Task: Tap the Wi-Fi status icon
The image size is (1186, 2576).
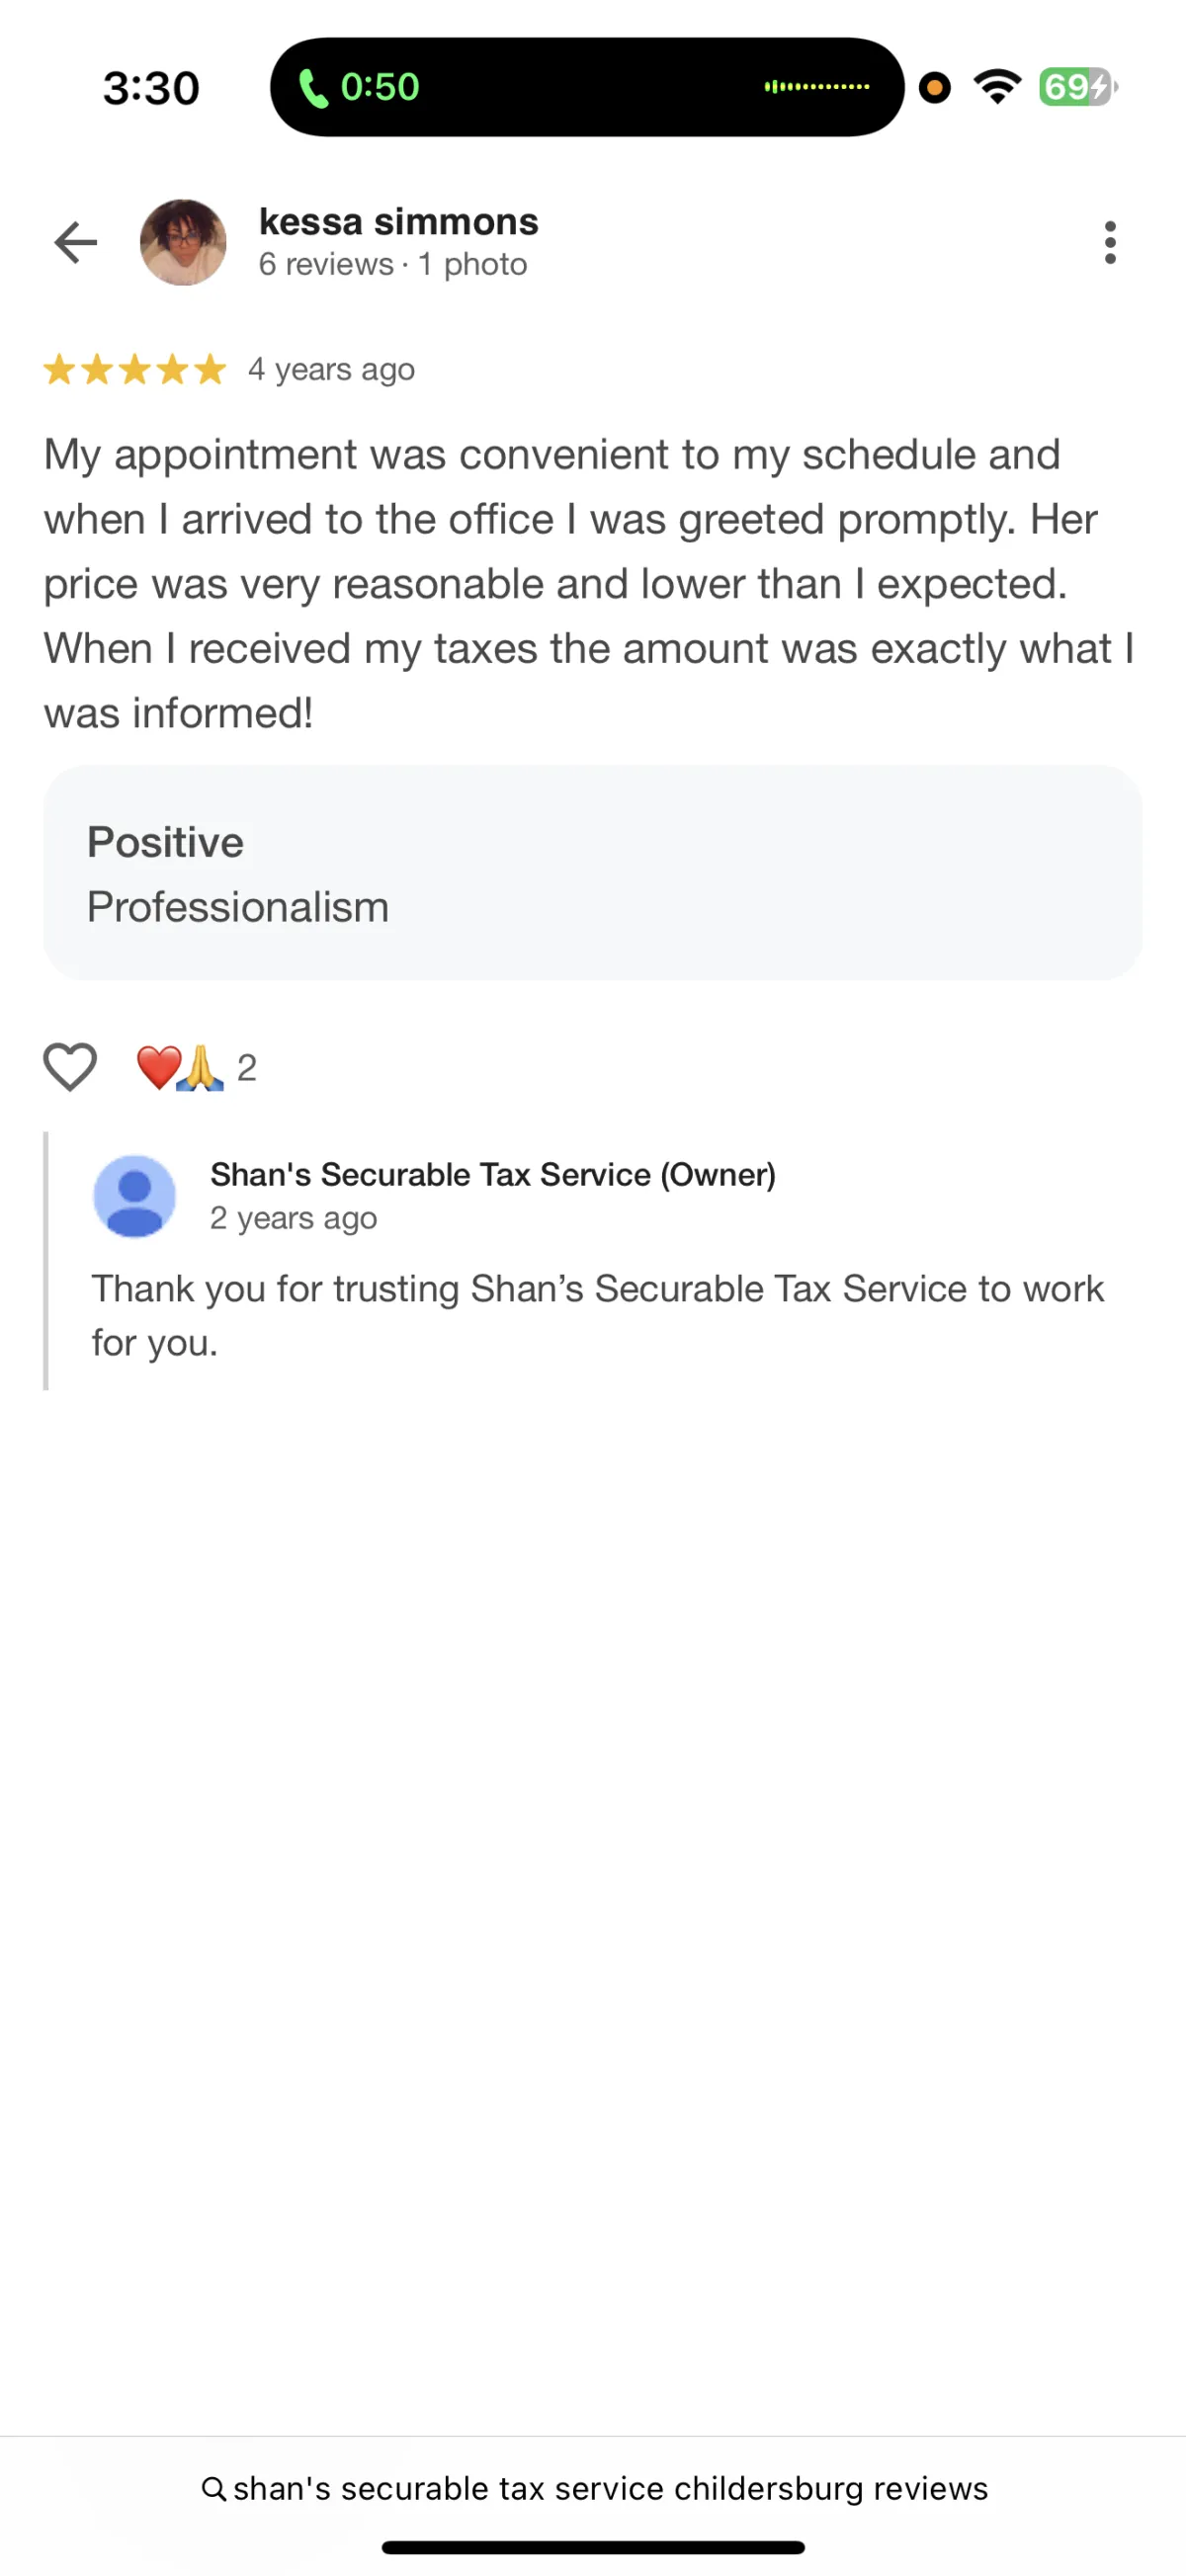Action: click(x=997, y=87)
